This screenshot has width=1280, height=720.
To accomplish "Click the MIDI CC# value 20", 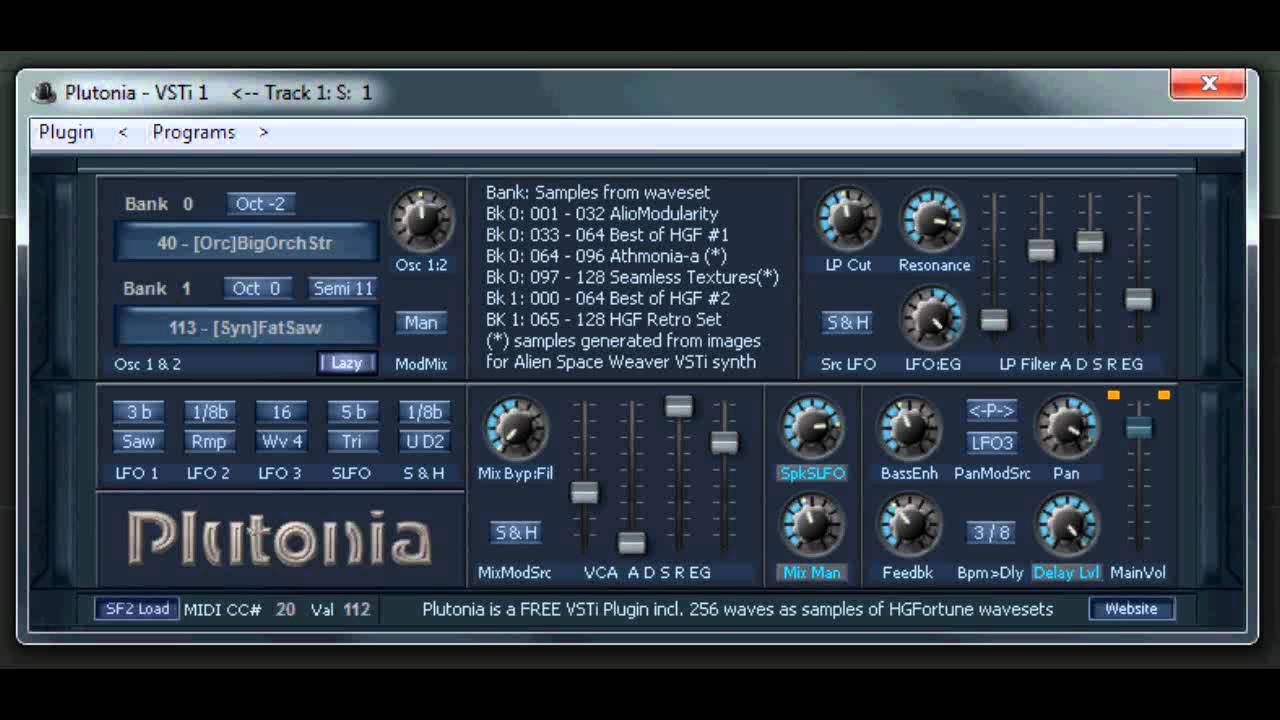I will [286, 608].
